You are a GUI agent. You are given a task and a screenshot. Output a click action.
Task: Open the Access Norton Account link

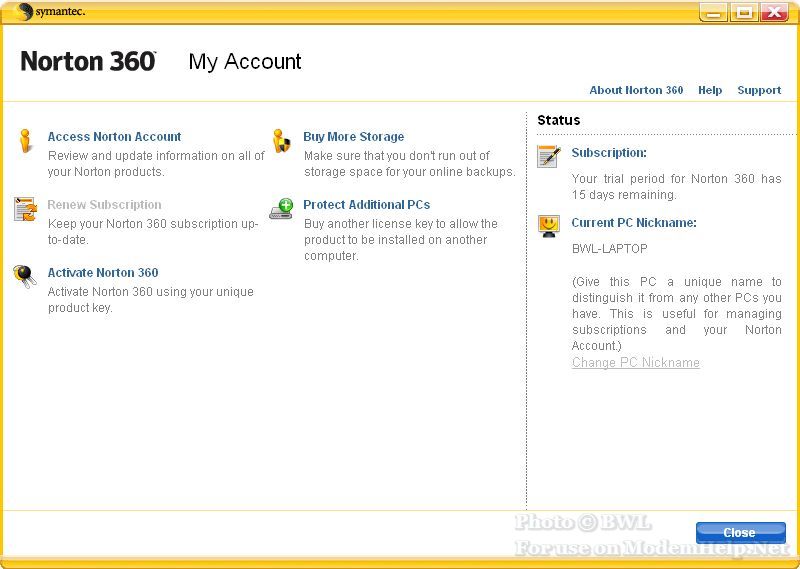point(114,137)
